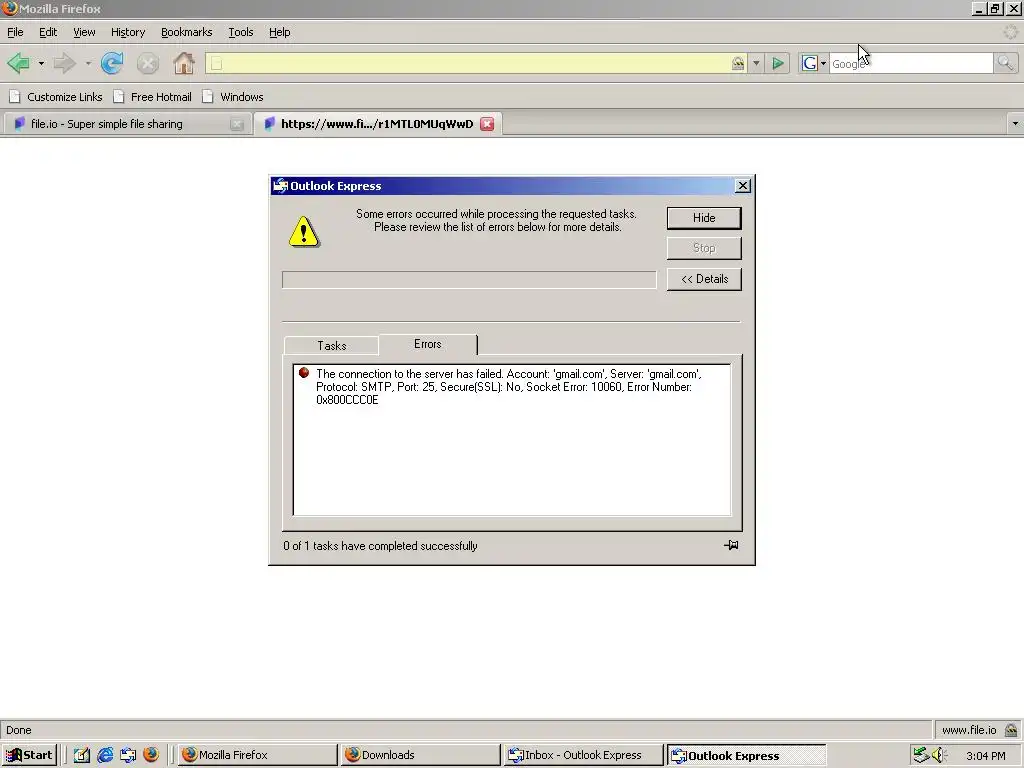Click the Stop loading icon in toolbar
The height and width of the screenshot is (768, 1024).
(148, 63)
